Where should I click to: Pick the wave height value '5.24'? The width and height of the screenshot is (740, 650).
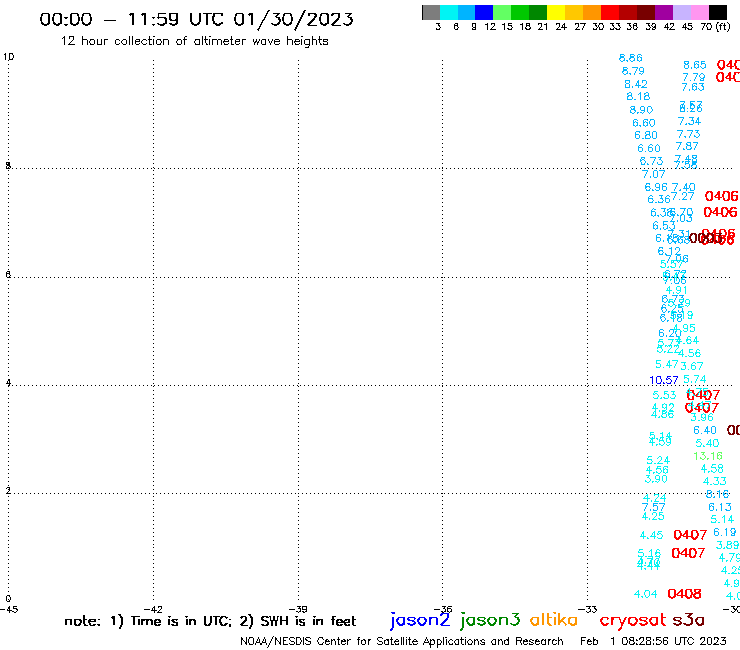(x=658, y=460)
